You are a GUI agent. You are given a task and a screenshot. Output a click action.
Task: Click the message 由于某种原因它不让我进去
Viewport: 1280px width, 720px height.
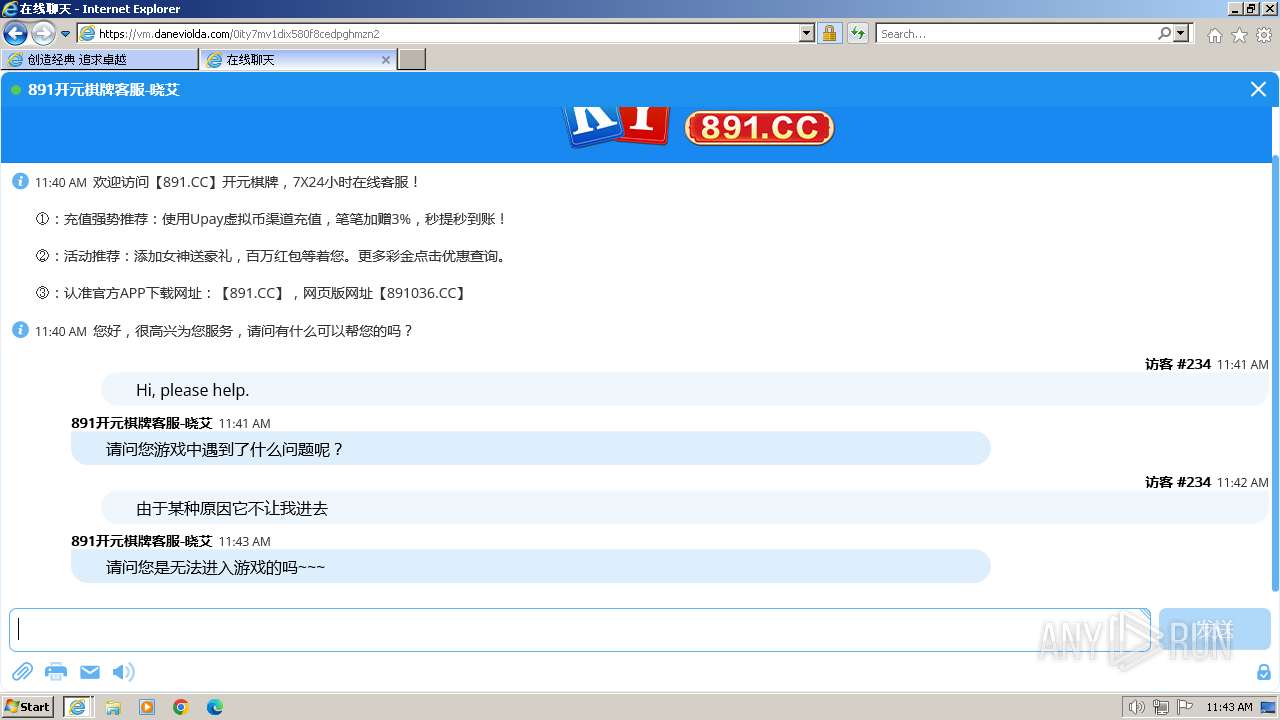click(x=685, y=508)
